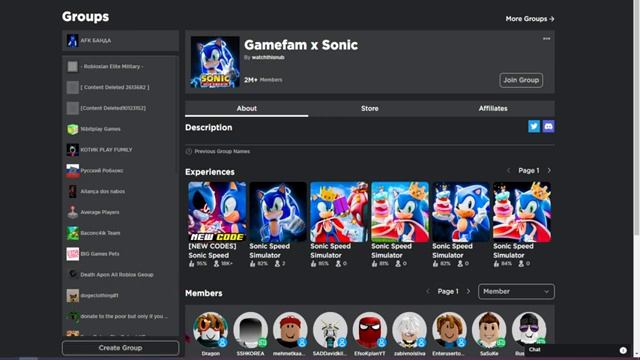
Task: Go to previous Members page arrow
Action: coord(428,291)
